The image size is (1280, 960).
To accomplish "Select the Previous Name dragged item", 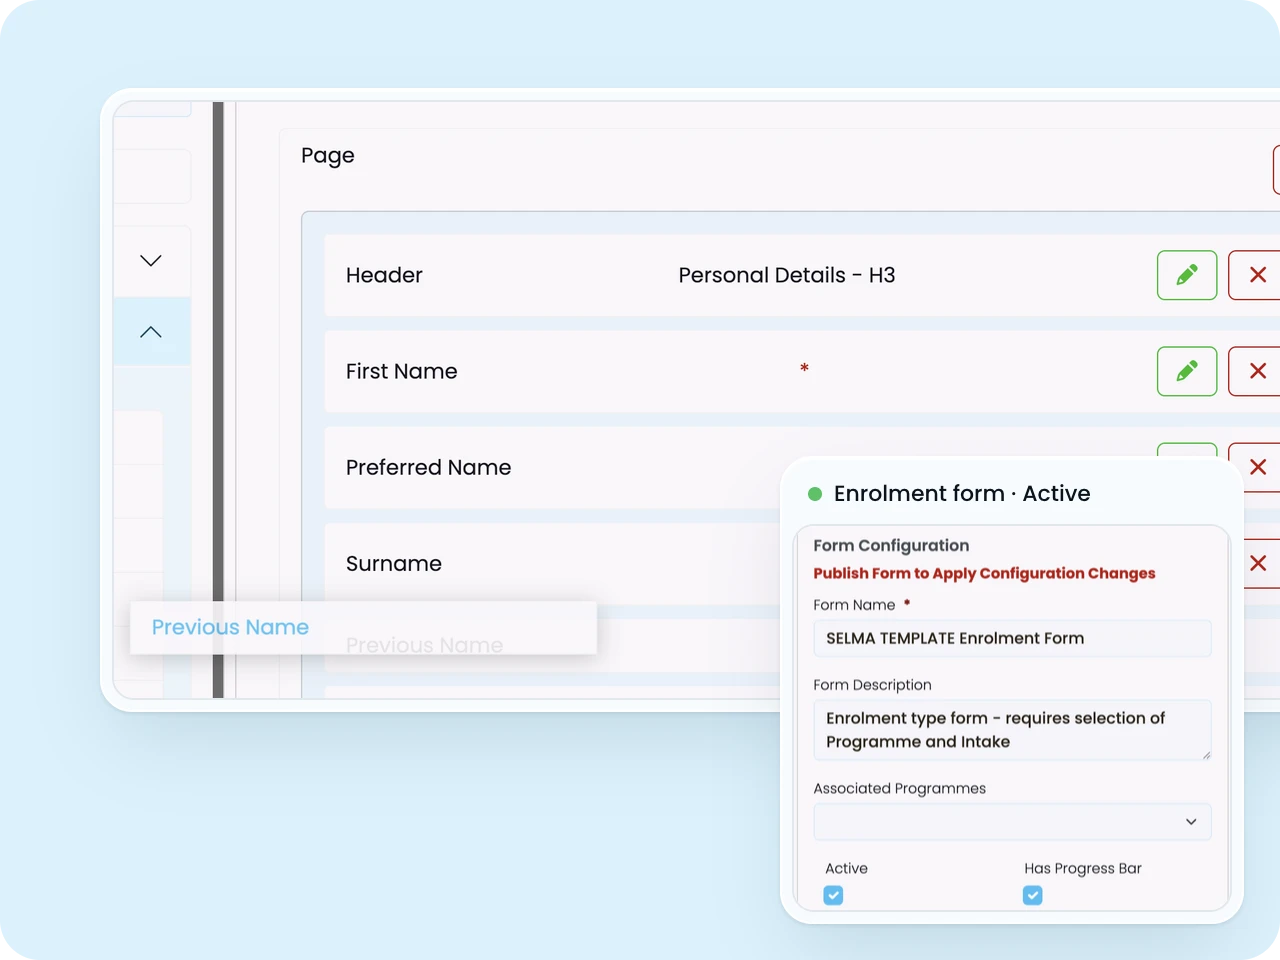I will click(363, 628).
